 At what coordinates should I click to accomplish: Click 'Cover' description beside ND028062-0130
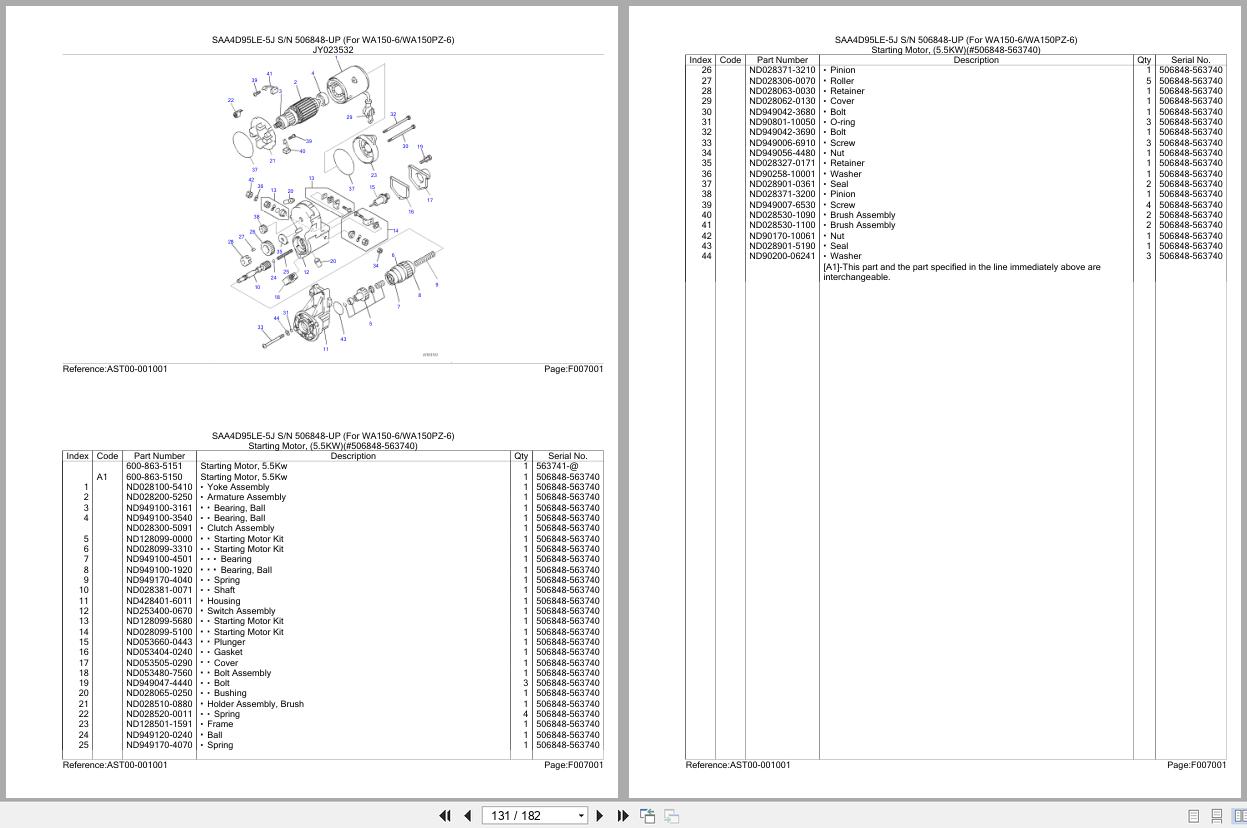coord(842,101)
